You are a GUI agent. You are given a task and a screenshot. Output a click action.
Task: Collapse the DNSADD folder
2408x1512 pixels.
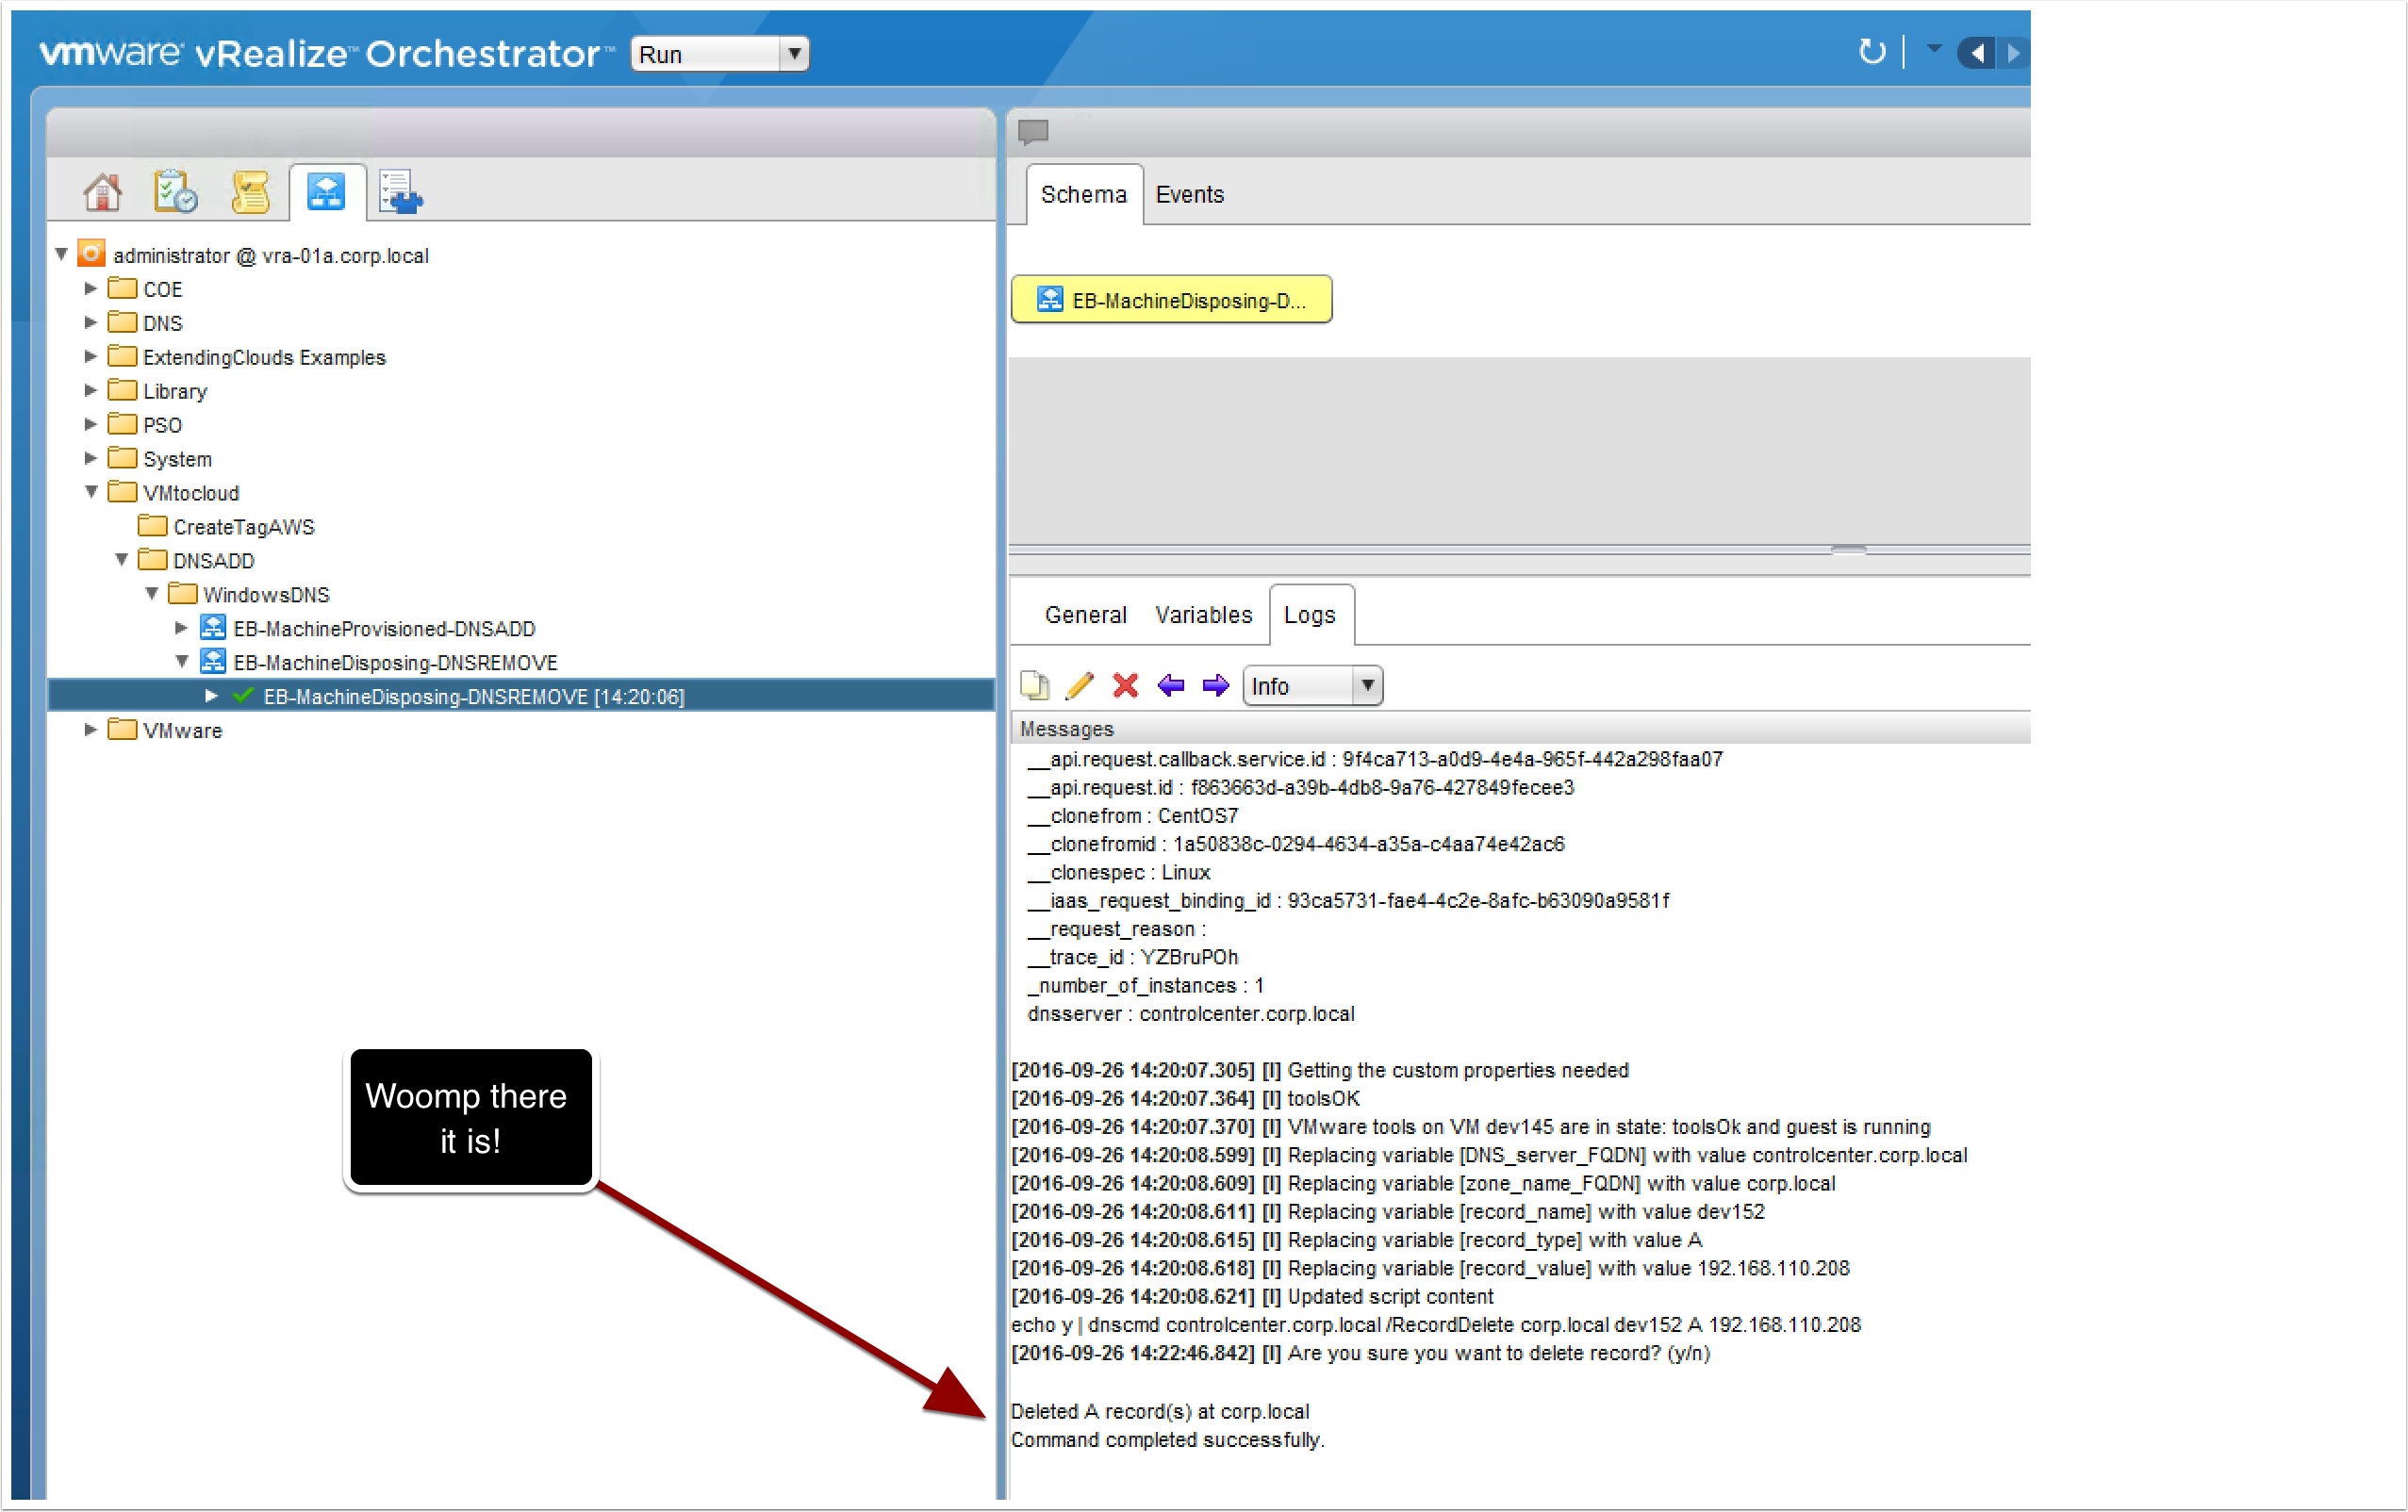pyautogui.click(x=121, y=560)
